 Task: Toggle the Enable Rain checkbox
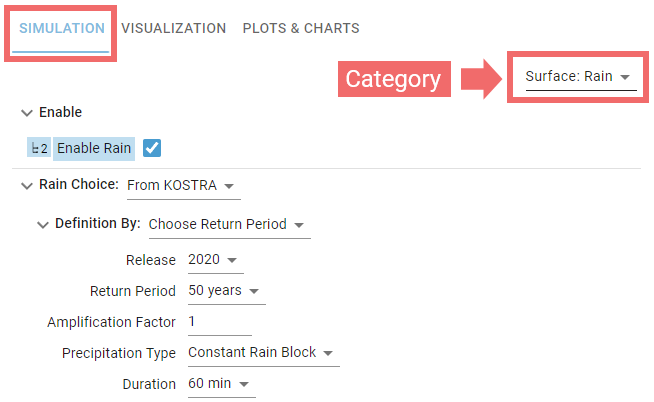click(152, 148)
